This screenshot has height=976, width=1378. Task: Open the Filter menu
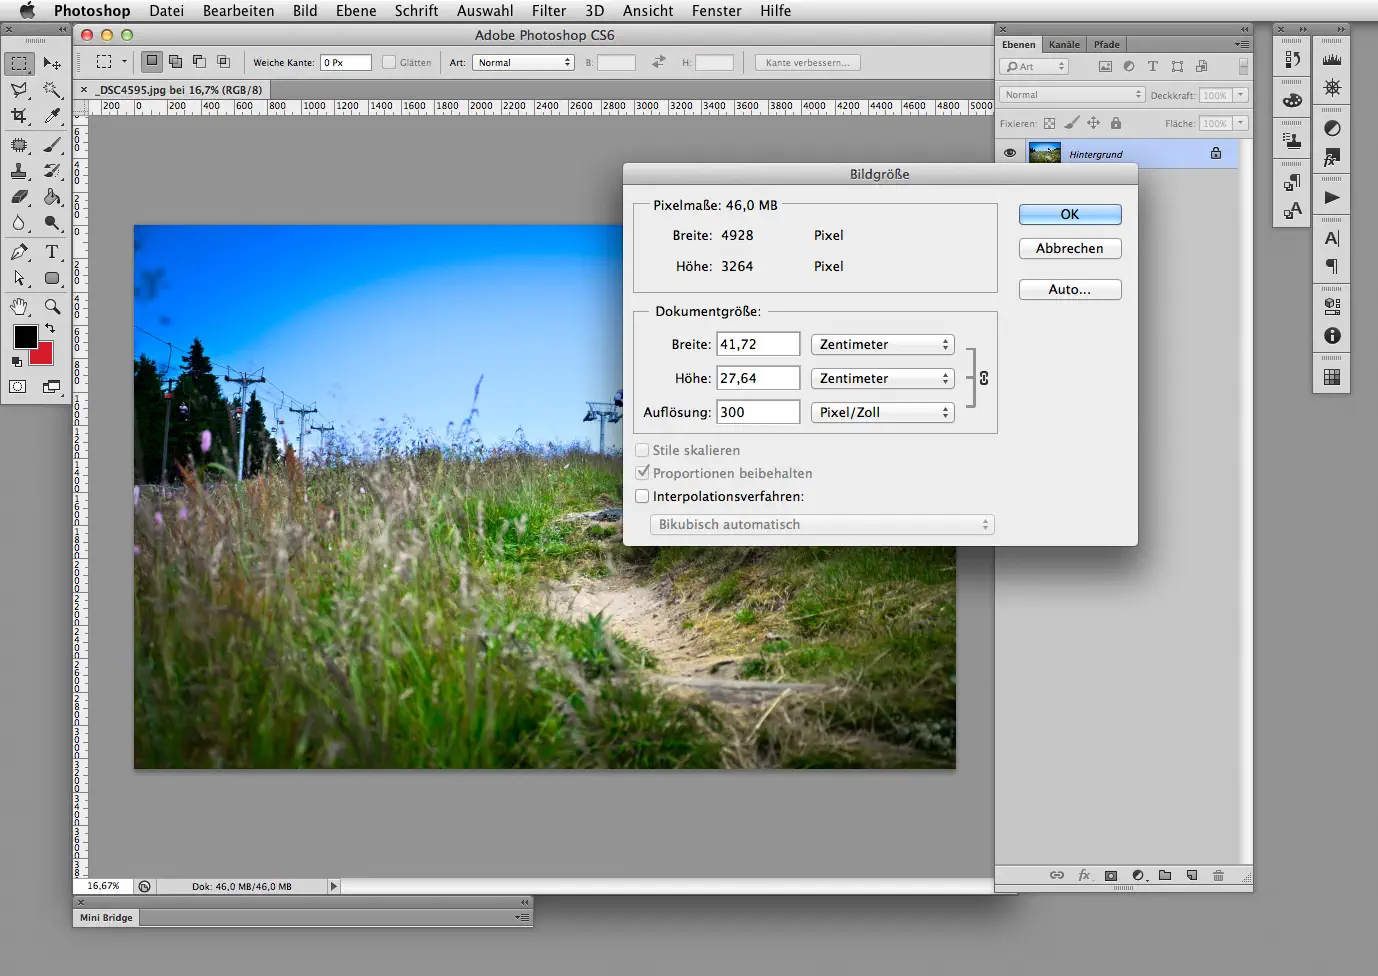click(x=548, y=11)
